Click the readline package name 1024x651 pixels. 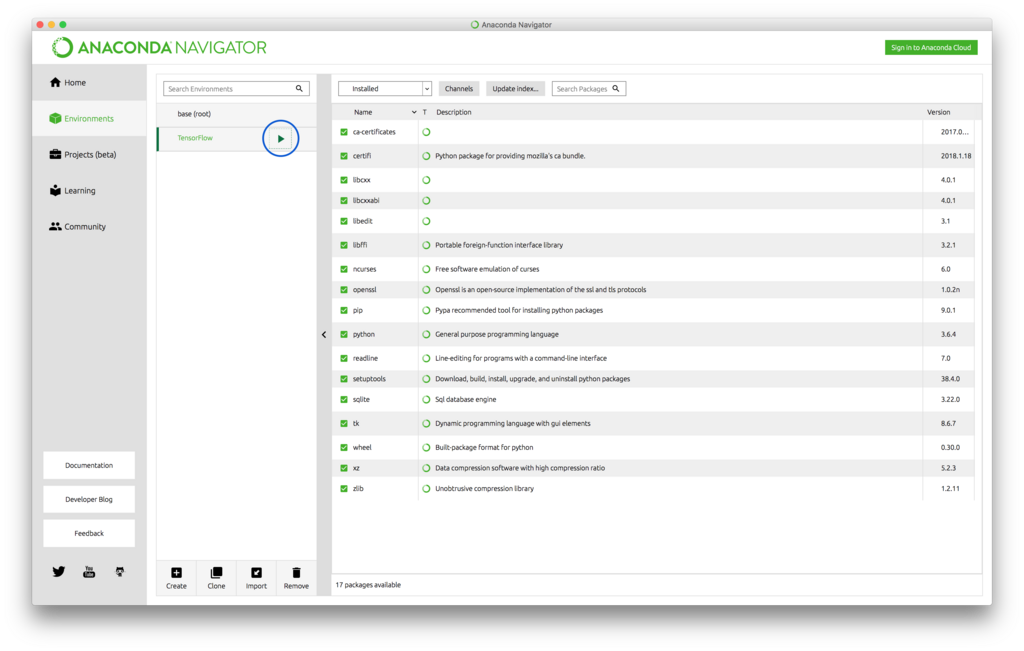365,358
